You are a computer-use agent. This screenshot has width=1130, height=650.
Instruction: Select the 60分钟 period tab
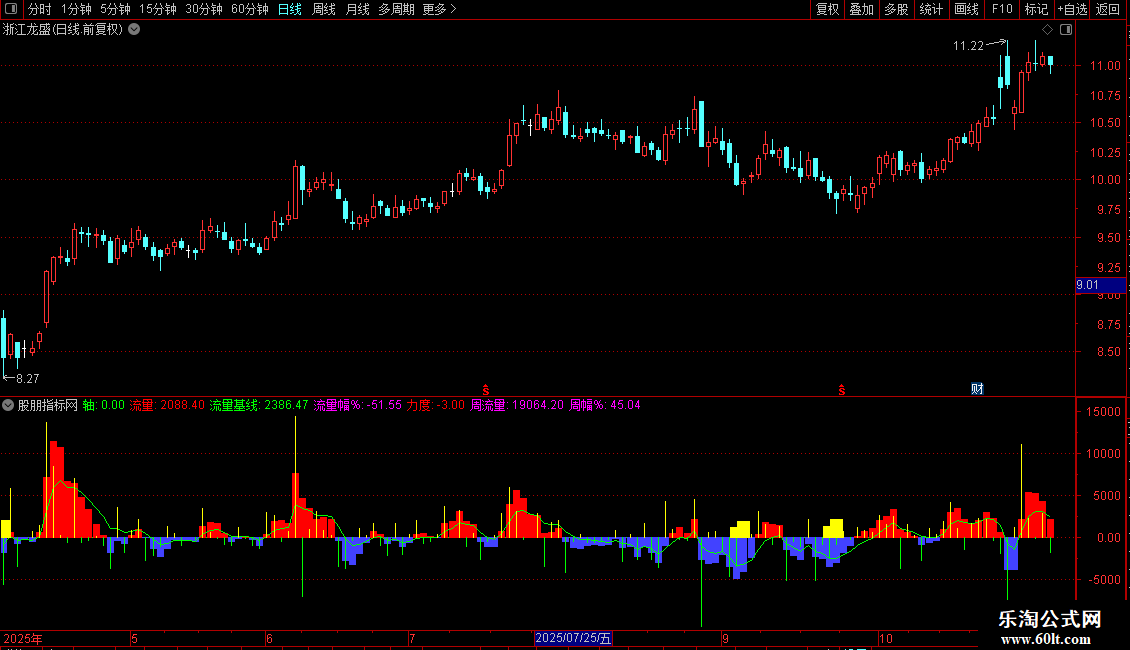(x=250, y=9)
